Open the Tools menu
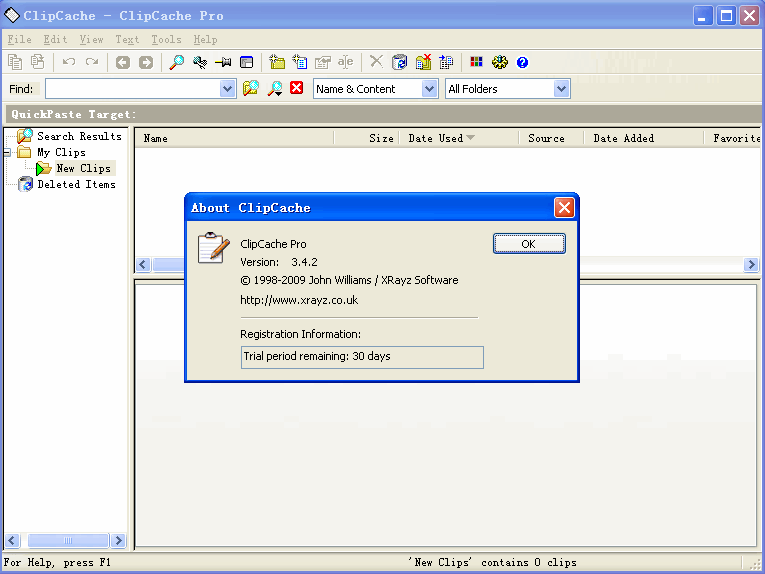 point(166,40)
